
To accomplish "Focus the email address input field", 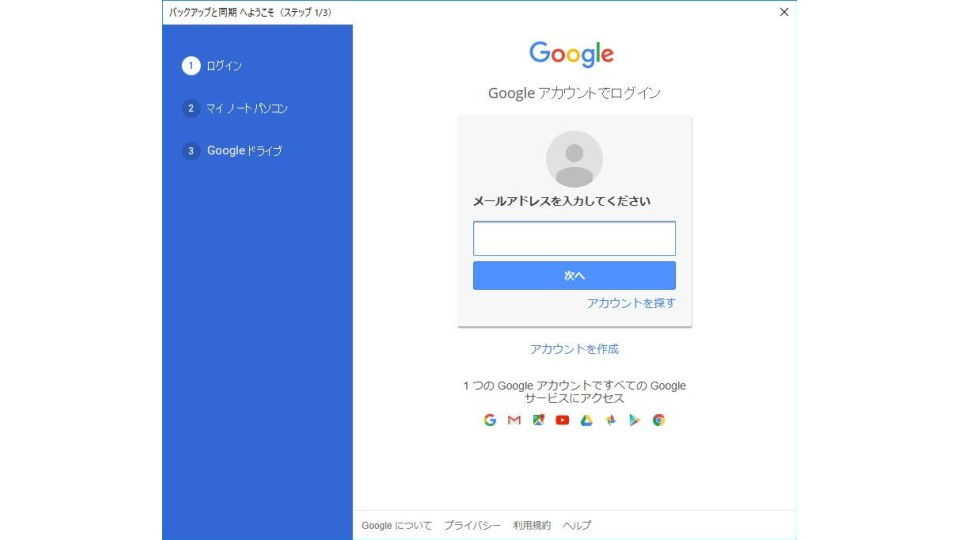I will (x=574, y=239).
